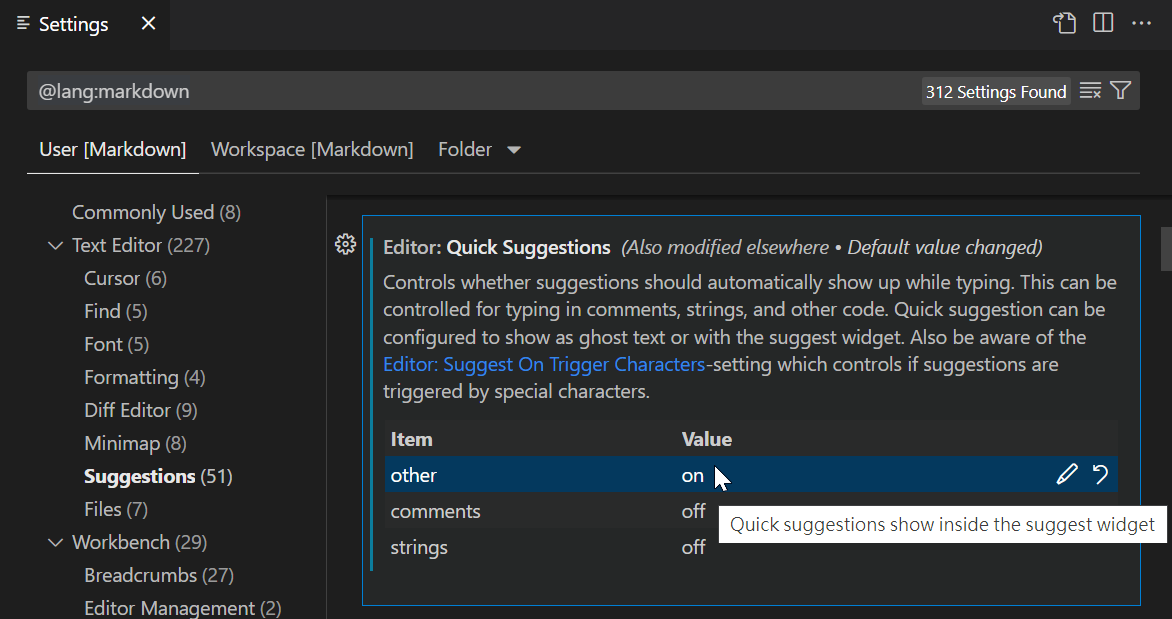Collapse the Workbench tree section
Viewport: 1172px width, 619px height.
tap(55, 542)
